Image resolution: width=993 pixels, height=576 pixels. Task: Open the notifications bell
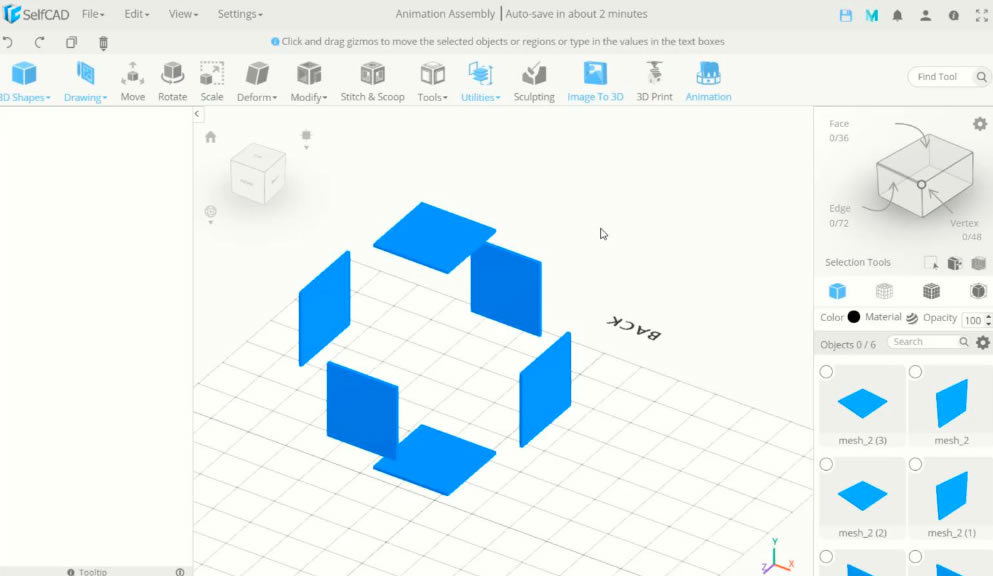tap(897, 16)
